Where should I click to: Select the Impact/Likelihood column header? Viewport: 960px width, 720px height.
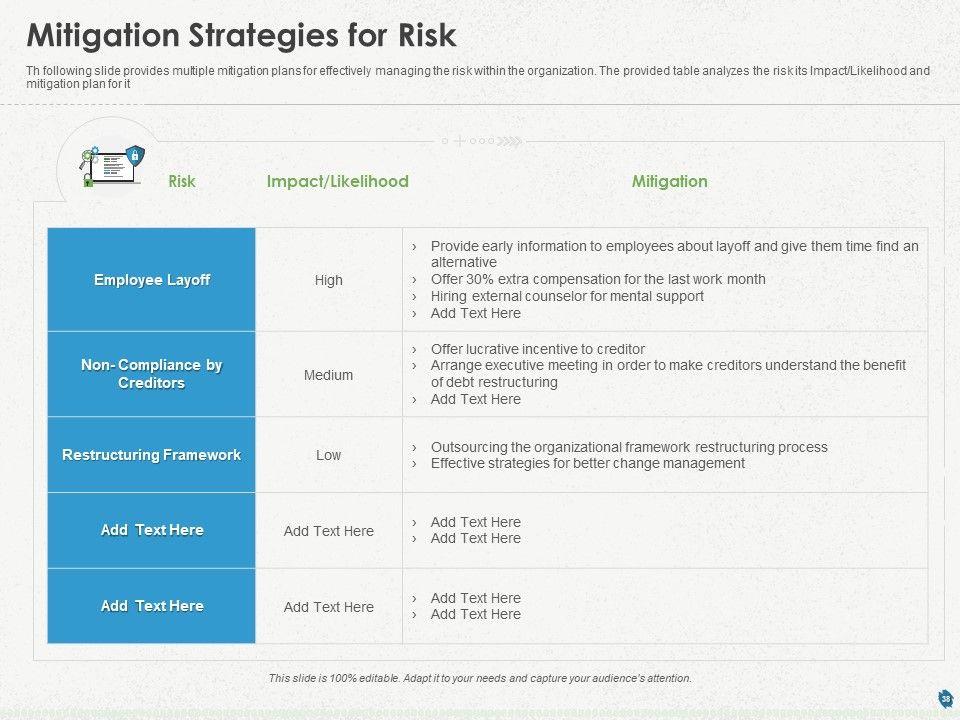coord(338,181)
